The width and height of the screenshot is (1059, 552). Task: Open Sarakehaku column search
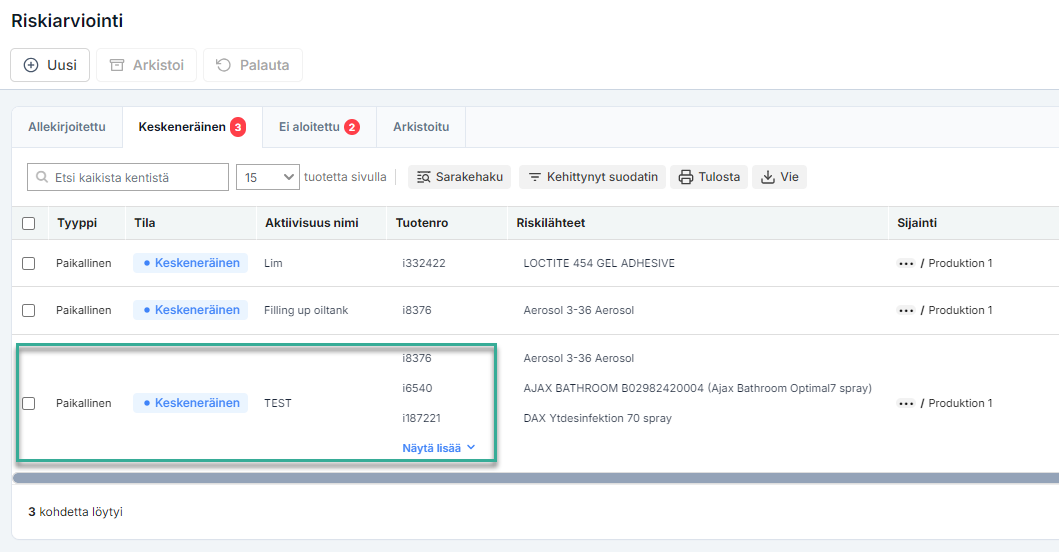point(459,177)
